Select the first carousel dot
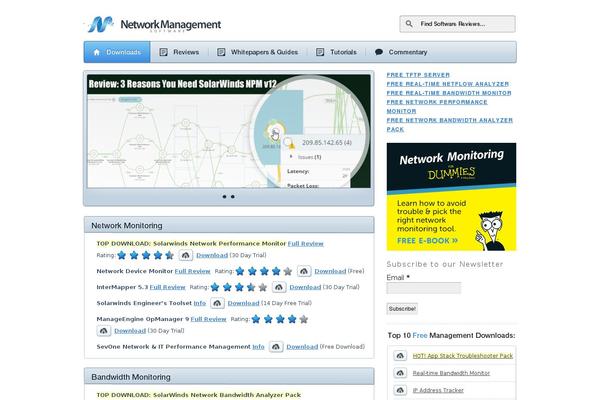The width and height of the screenshot is (600, 400). click(224, 197)
